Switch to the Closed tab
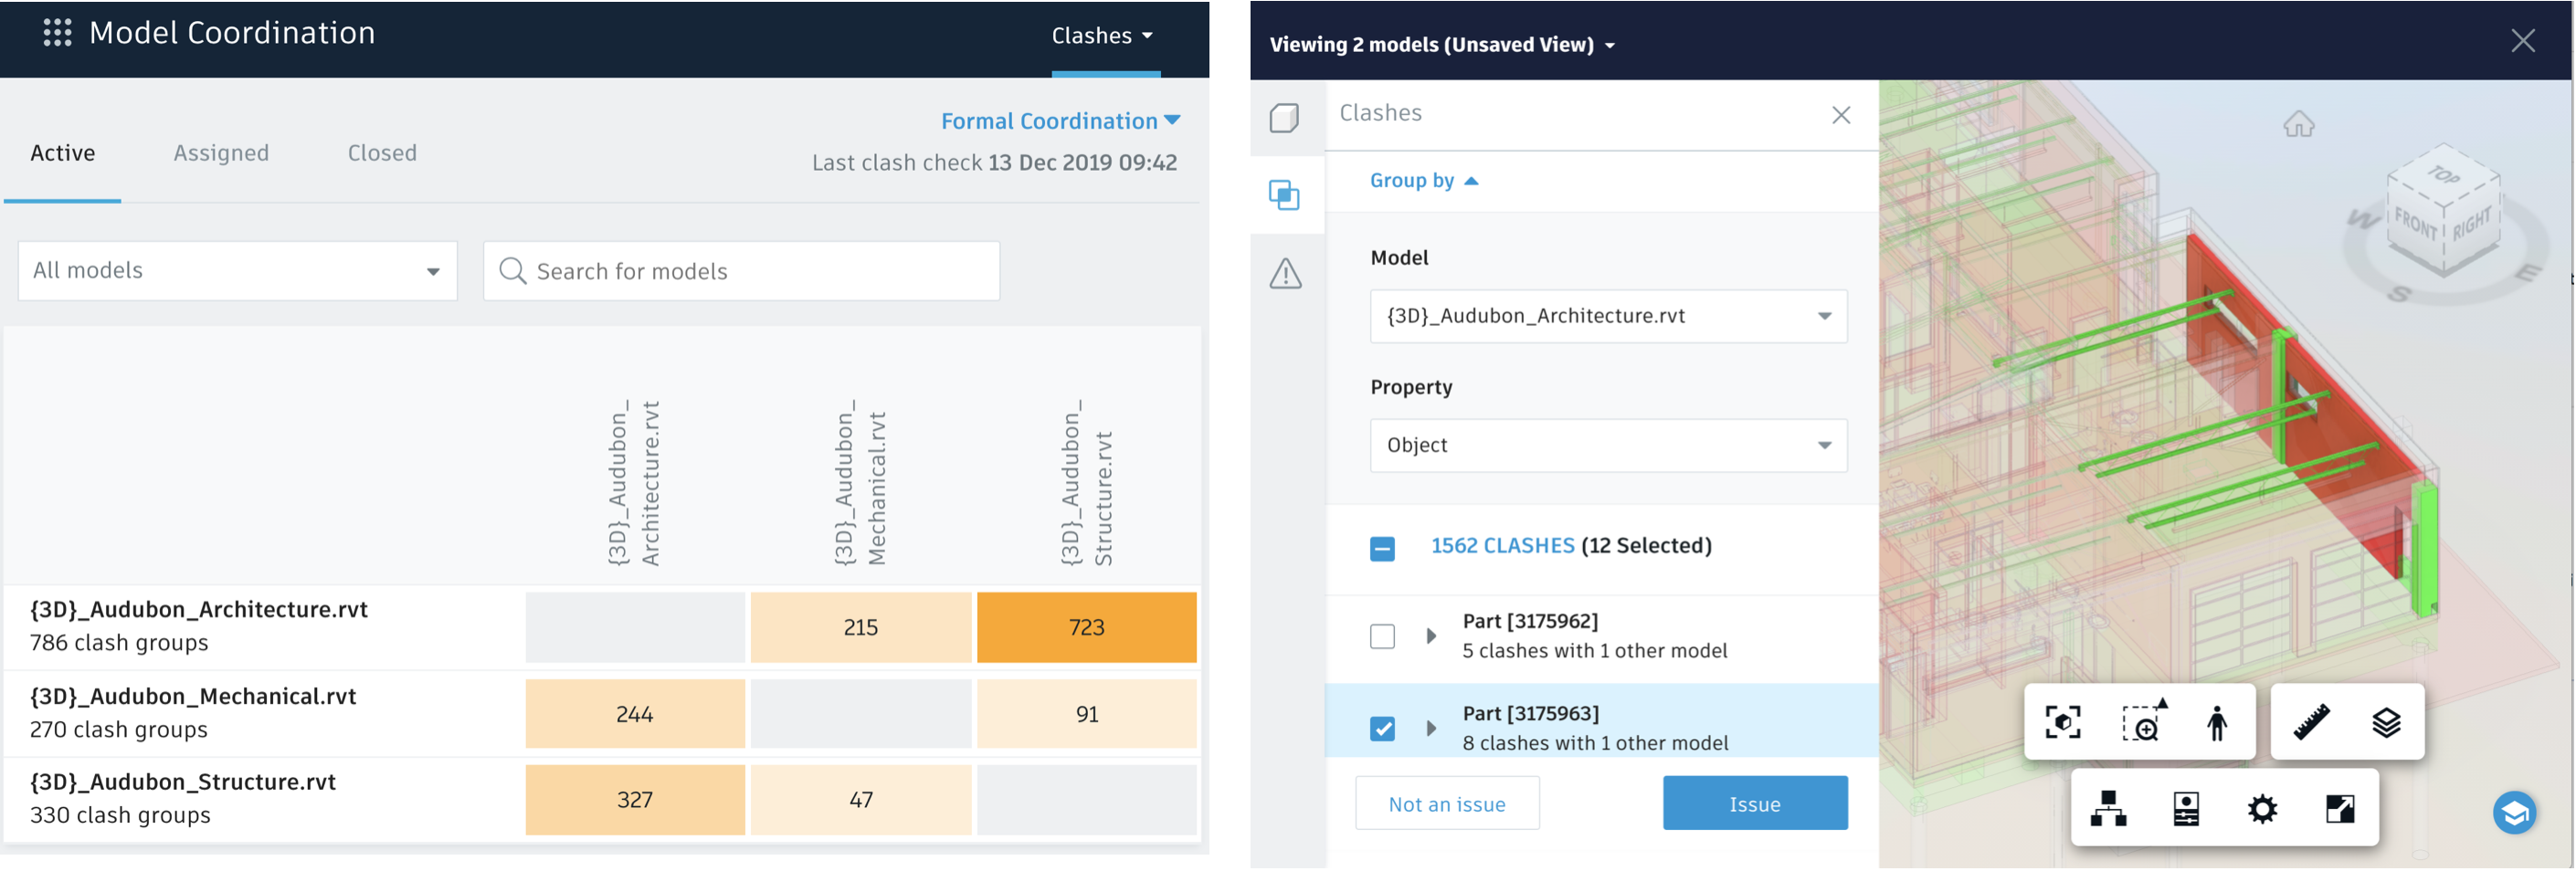The width and height of the screenshot is (2576, 871). click(382, 152)
